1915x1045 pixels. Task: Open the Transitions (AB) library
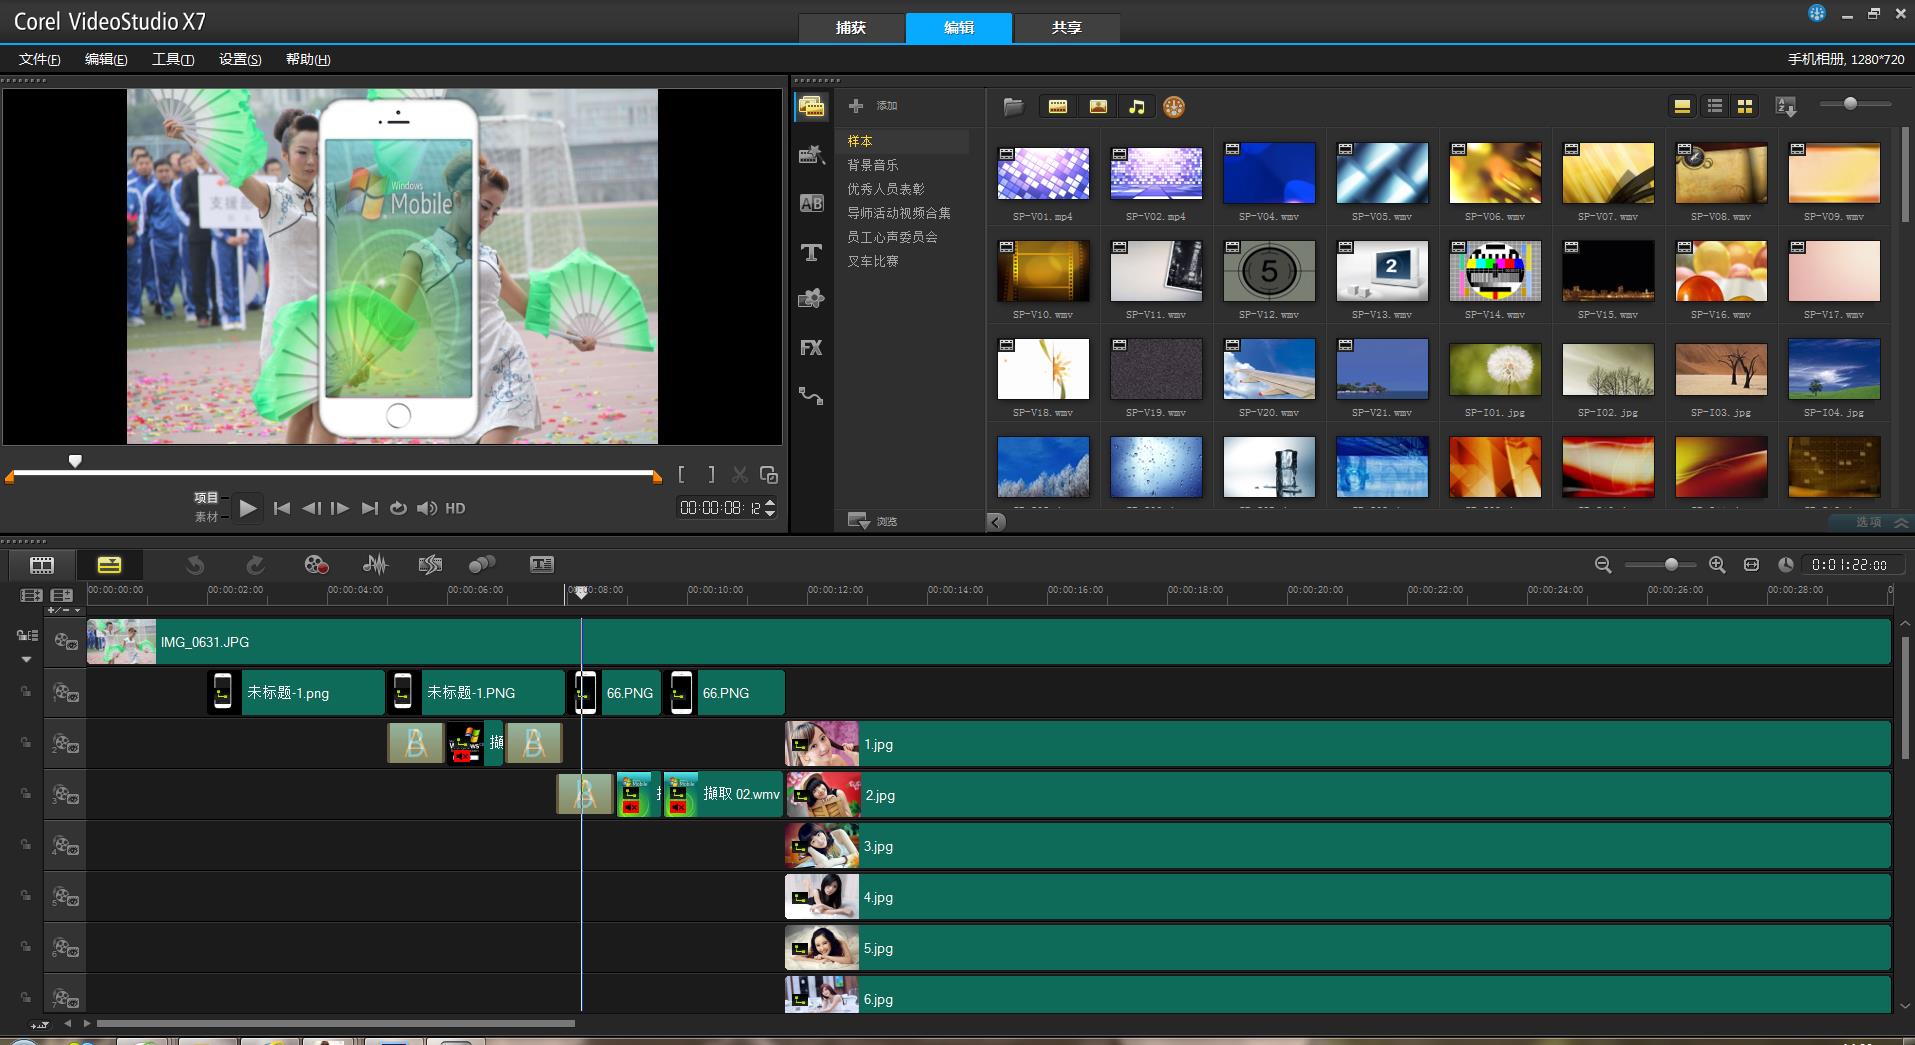tap(811, 203)
